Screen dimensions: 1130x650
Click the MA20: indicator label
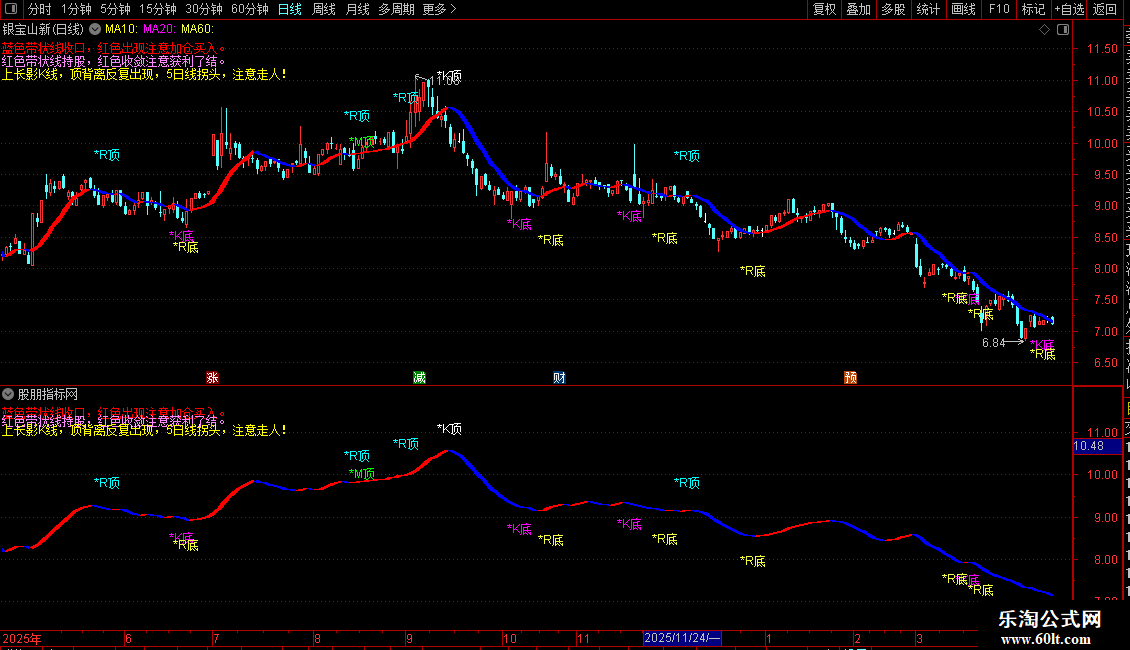click(159, 30)
